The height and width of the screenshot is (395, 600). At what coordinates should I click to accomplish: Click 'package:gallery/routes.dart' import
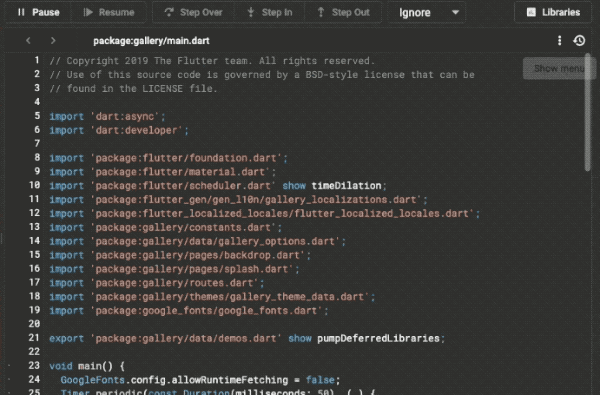pyautogui.click(x=174, y=283)
